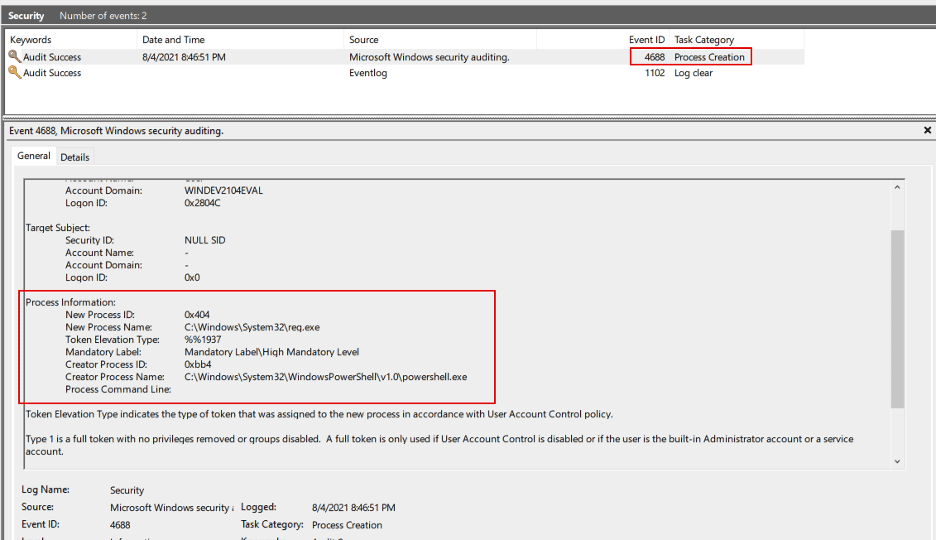The height and width of the screenshot is (540, 936).
Task: Select the General tab
Action: click(33, 156)
